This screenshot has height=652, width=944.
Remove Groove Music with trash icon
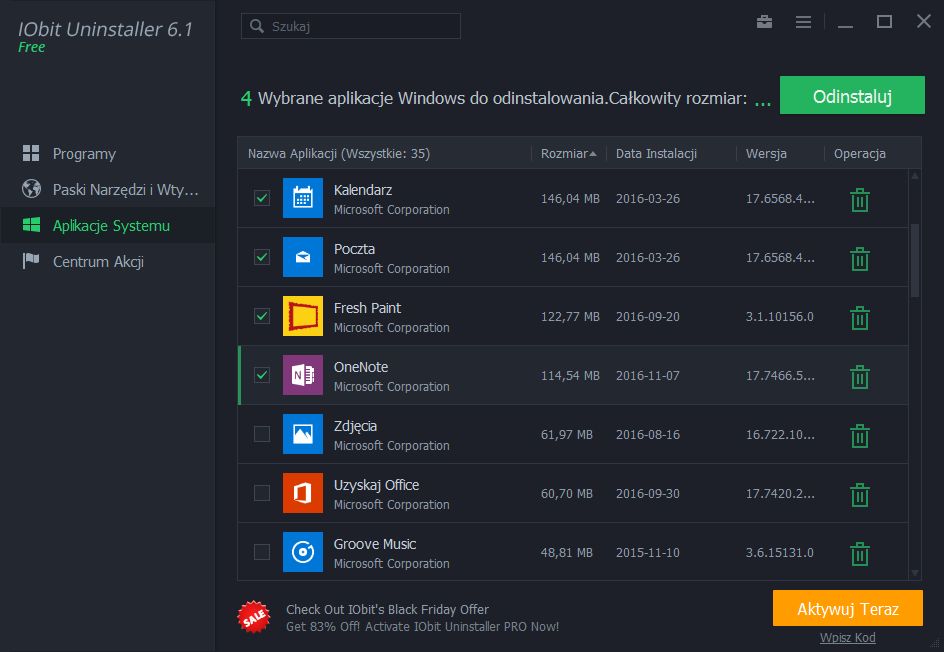coord(859,554)
